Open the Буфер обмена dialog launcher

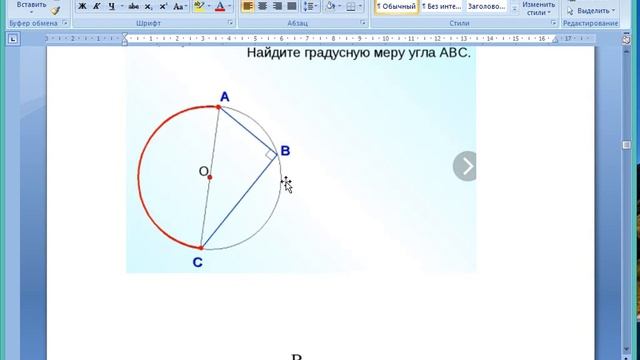tap(65, 23)
